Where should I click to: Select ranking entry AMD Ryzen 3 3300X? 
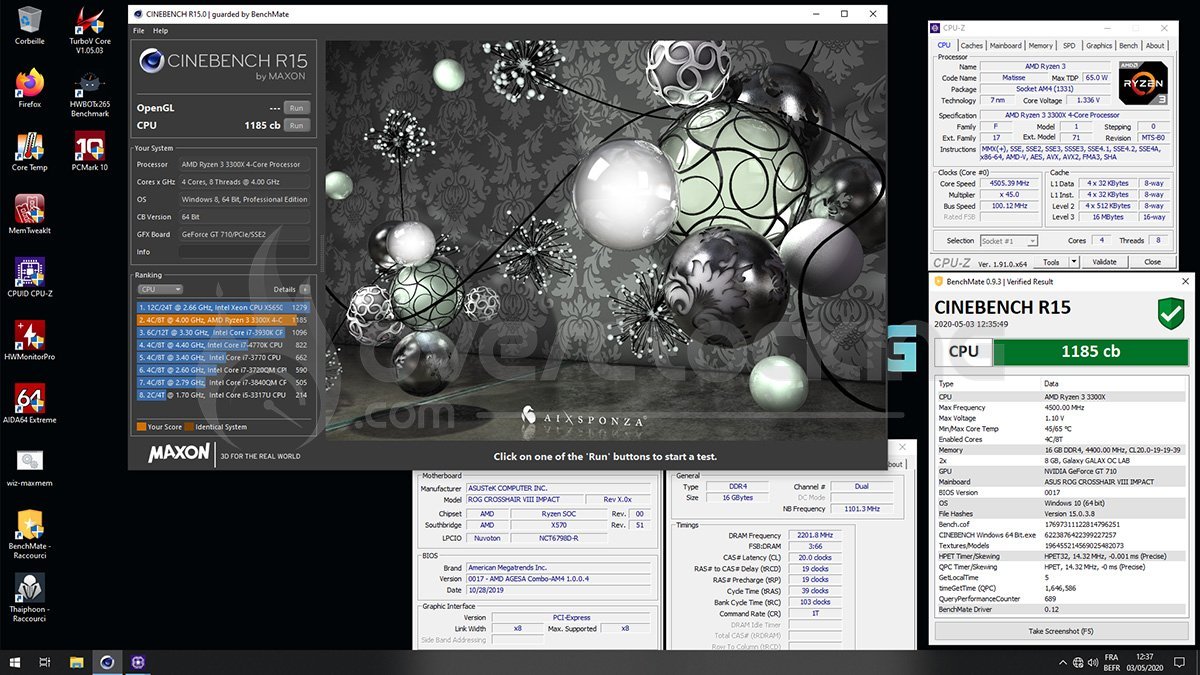[x=225, y=320]
